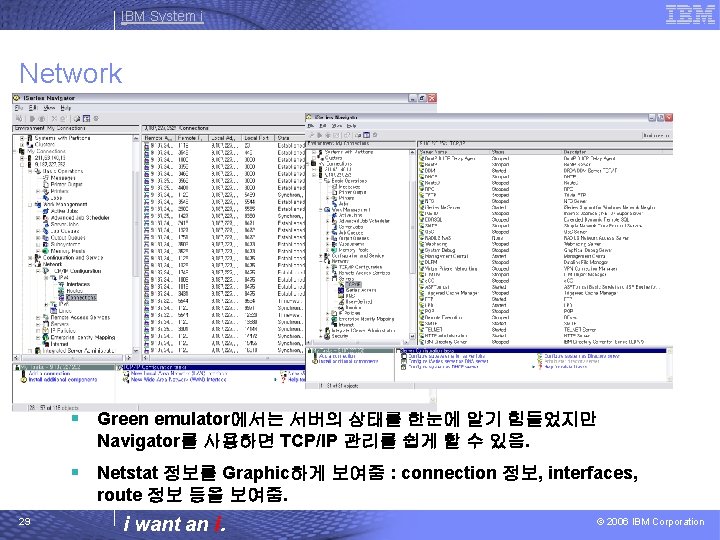720x540 pixels.
Task: Expand Advanced Job Scheduler in the back window
Action: (38, 218)
